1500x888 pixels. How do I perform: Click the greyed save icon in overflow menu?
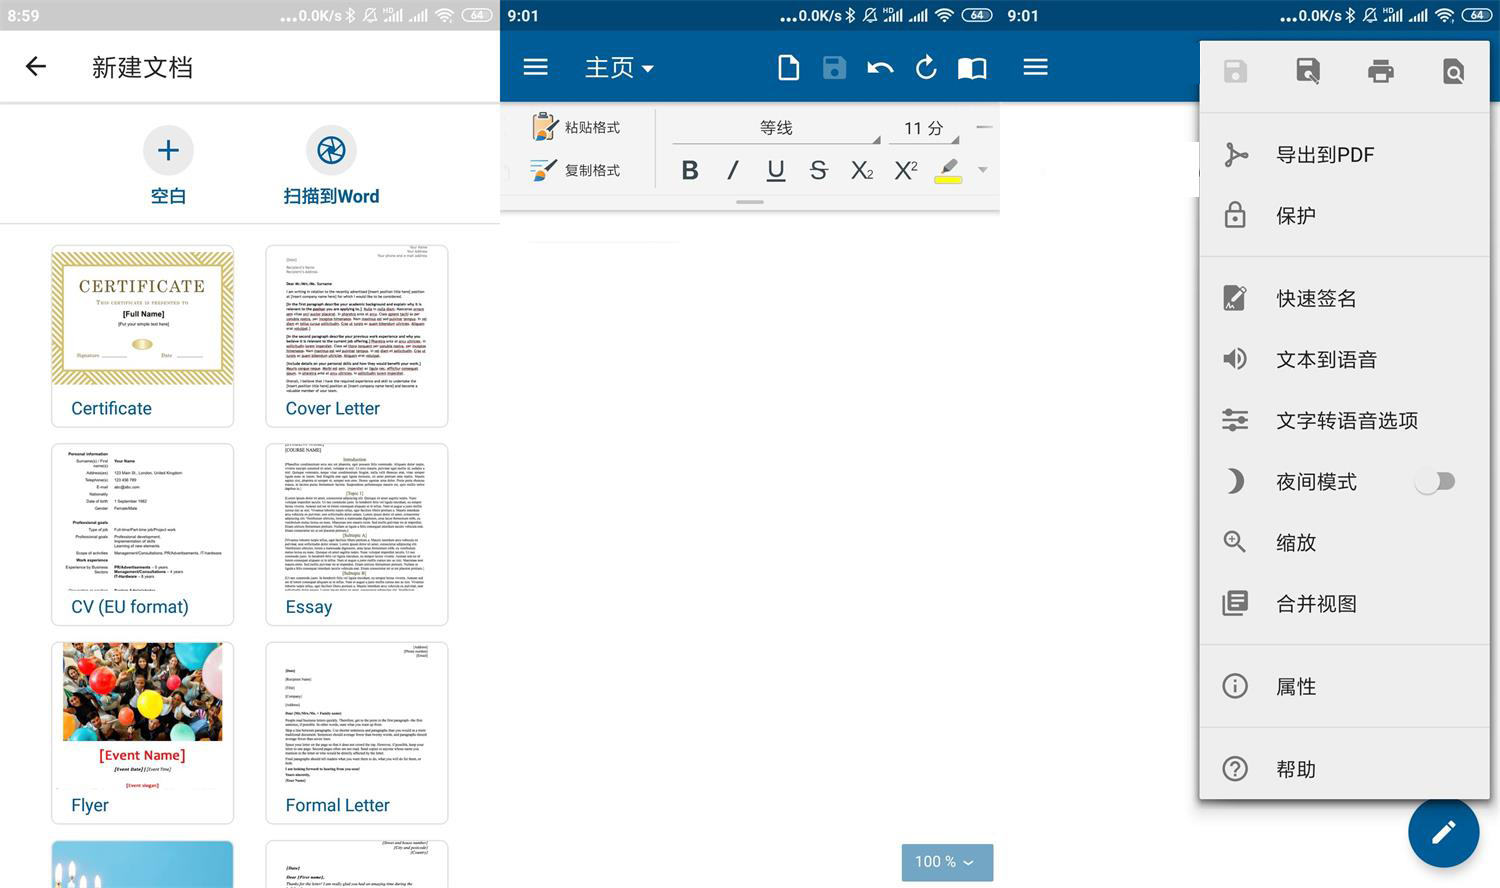coord(1236,71)
